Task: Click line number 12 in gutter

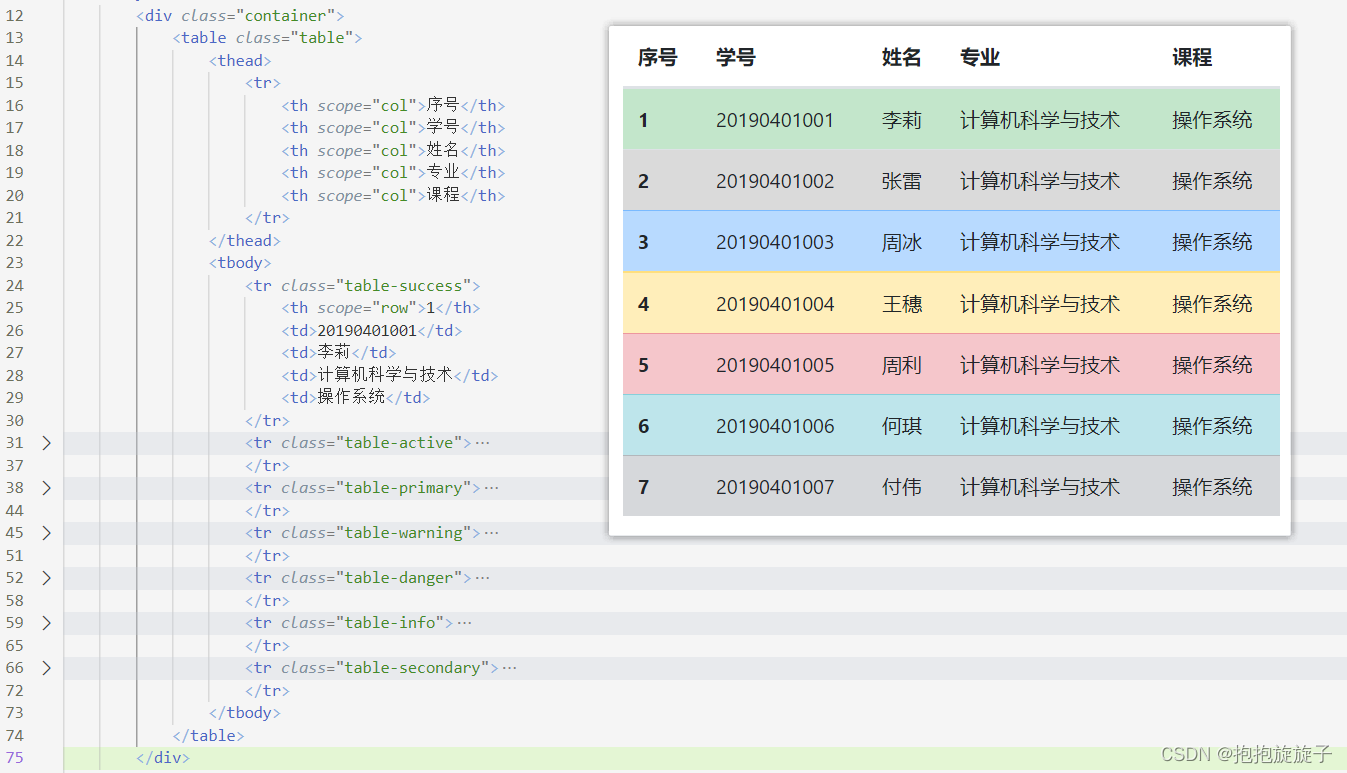Action: point(14,16)
